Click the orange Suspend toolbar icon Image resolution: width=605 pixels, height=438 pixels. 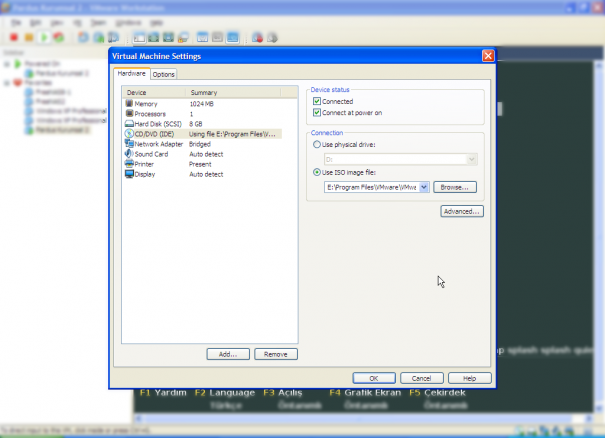click(29, 37)
